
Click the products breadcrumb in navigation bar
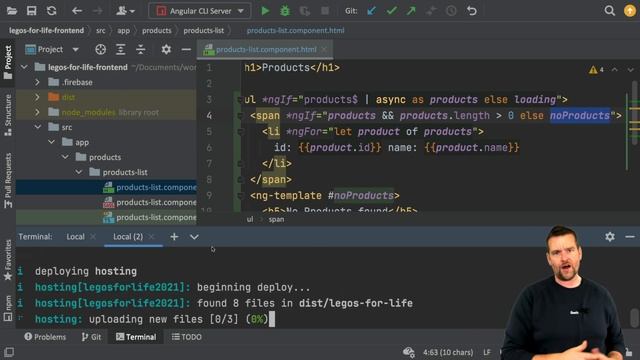157,30
